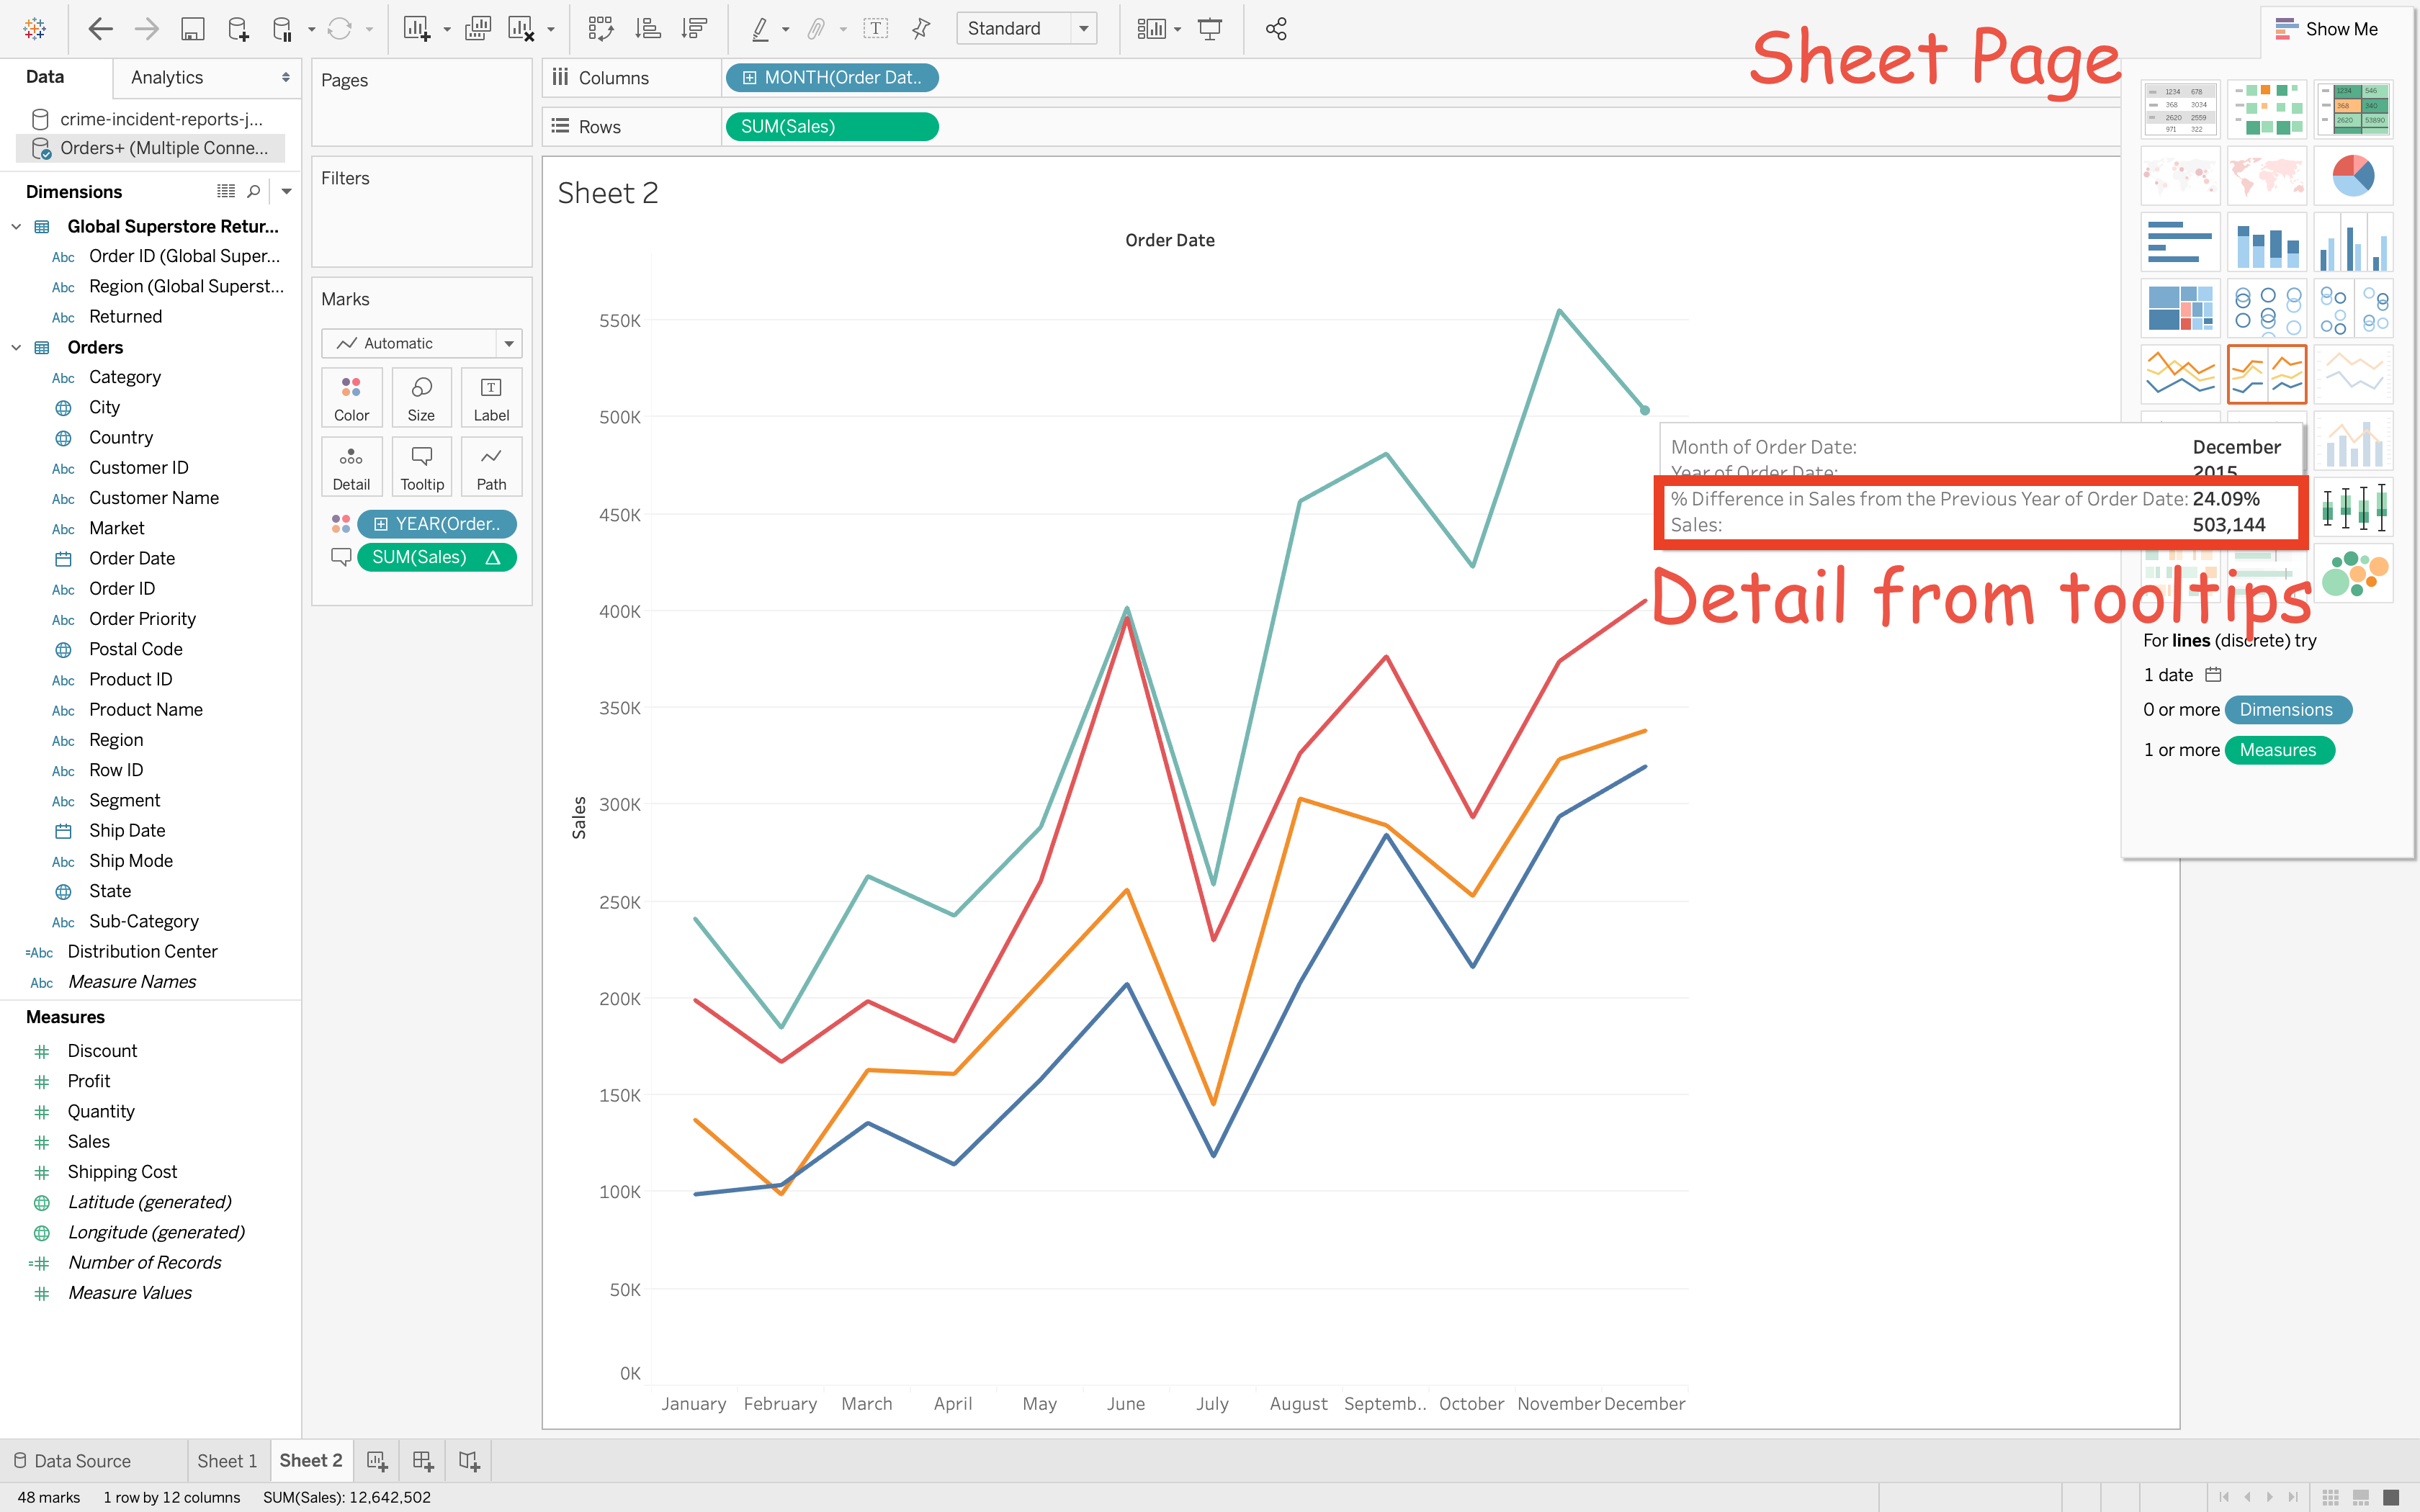Viewport: 2420px width, 1512px height.
Task: Click the Presentation Mode icon
Action: point(1210,29)
